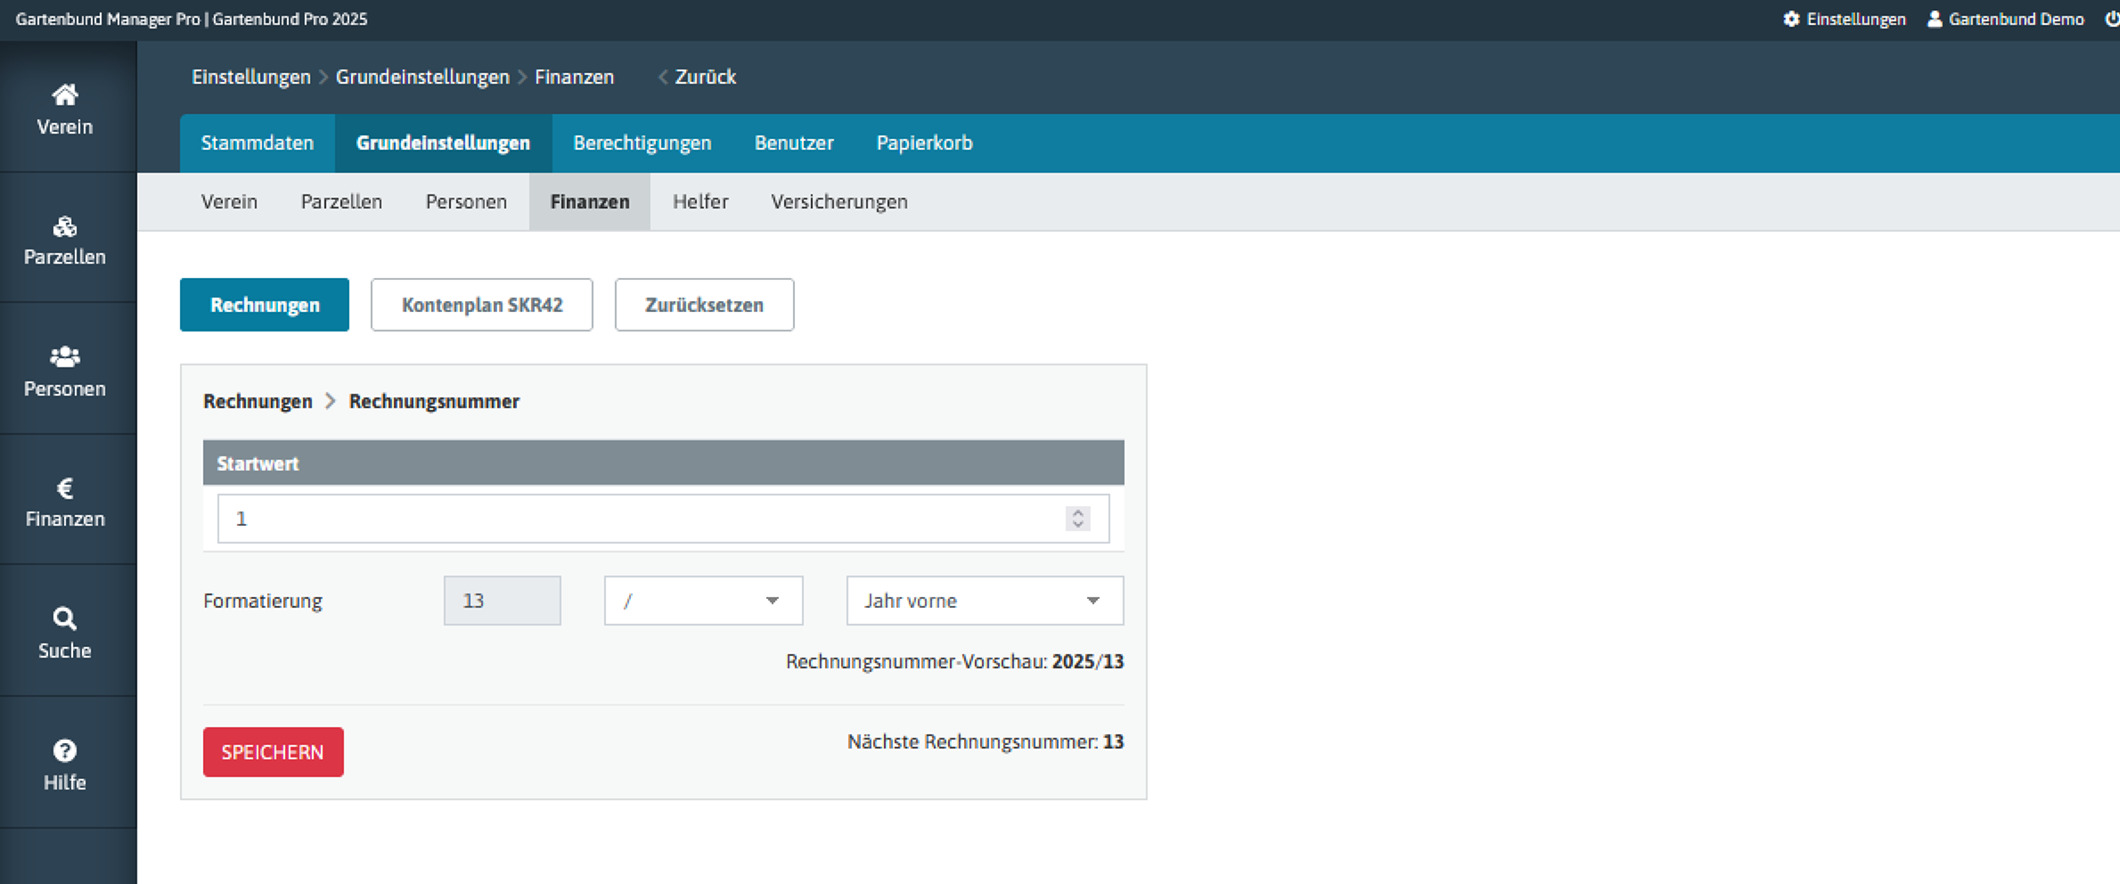Select Verein sub-tab
This screenshot has width=2120, height=884.
229,202
